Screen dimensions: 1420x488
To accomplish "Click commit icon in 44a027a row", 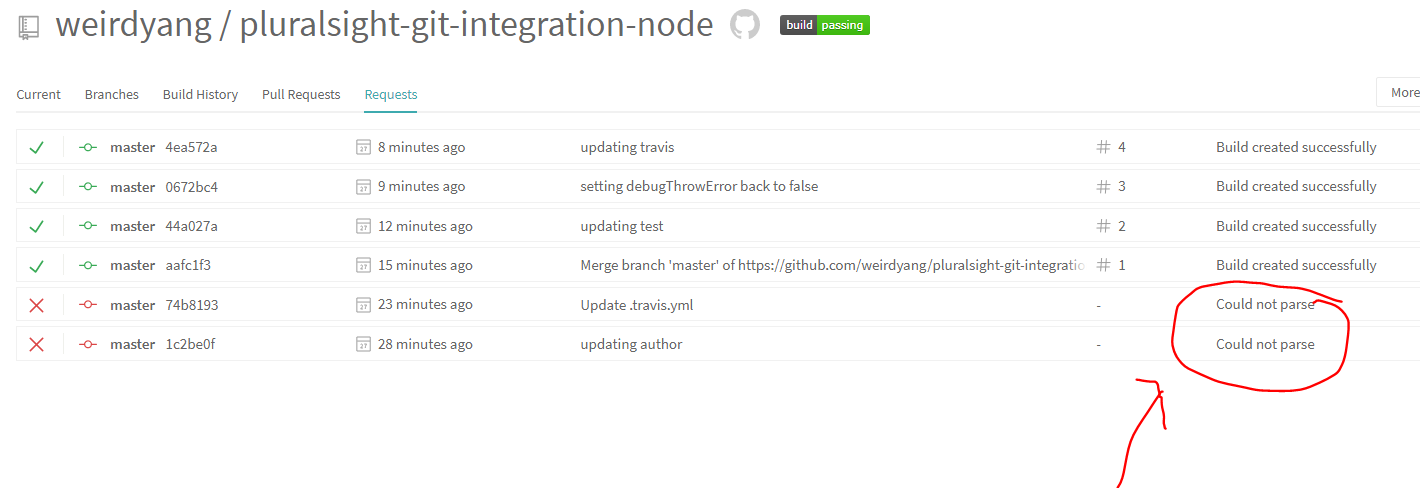I will (88, 226).
